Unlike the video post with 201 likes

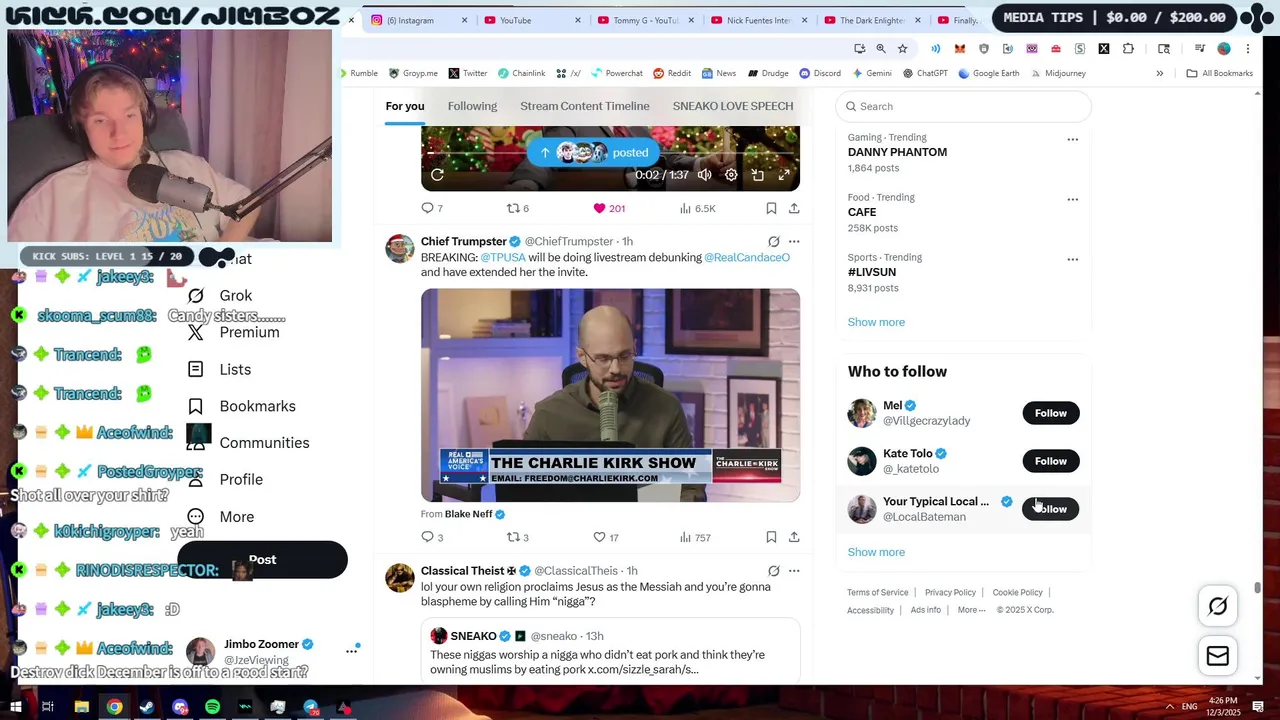pyautogui.click(x=608, y=208)
